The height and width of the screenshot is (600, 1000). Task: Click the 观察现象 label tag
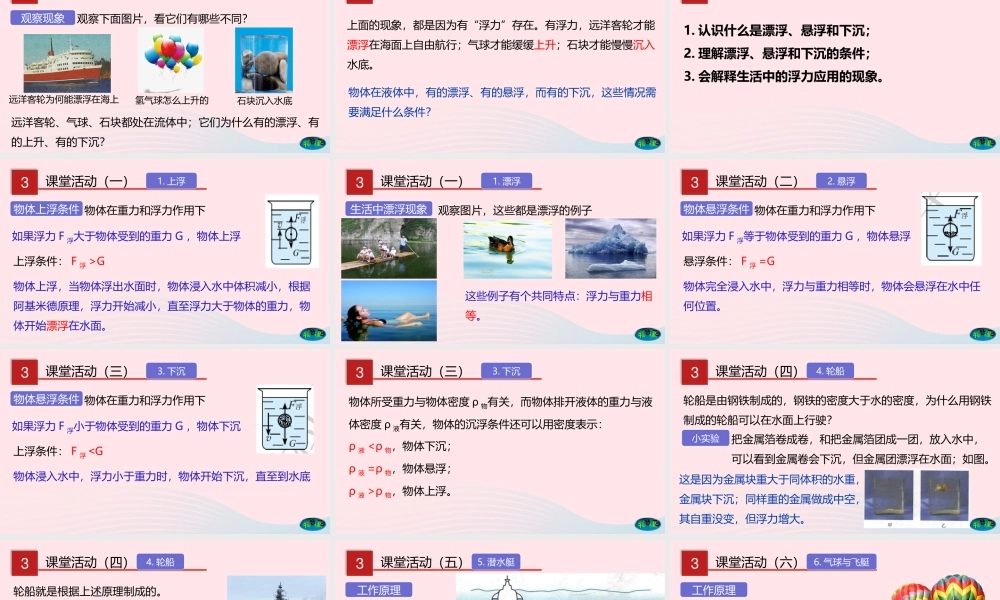pyautogui.click(x=42, y=18)
